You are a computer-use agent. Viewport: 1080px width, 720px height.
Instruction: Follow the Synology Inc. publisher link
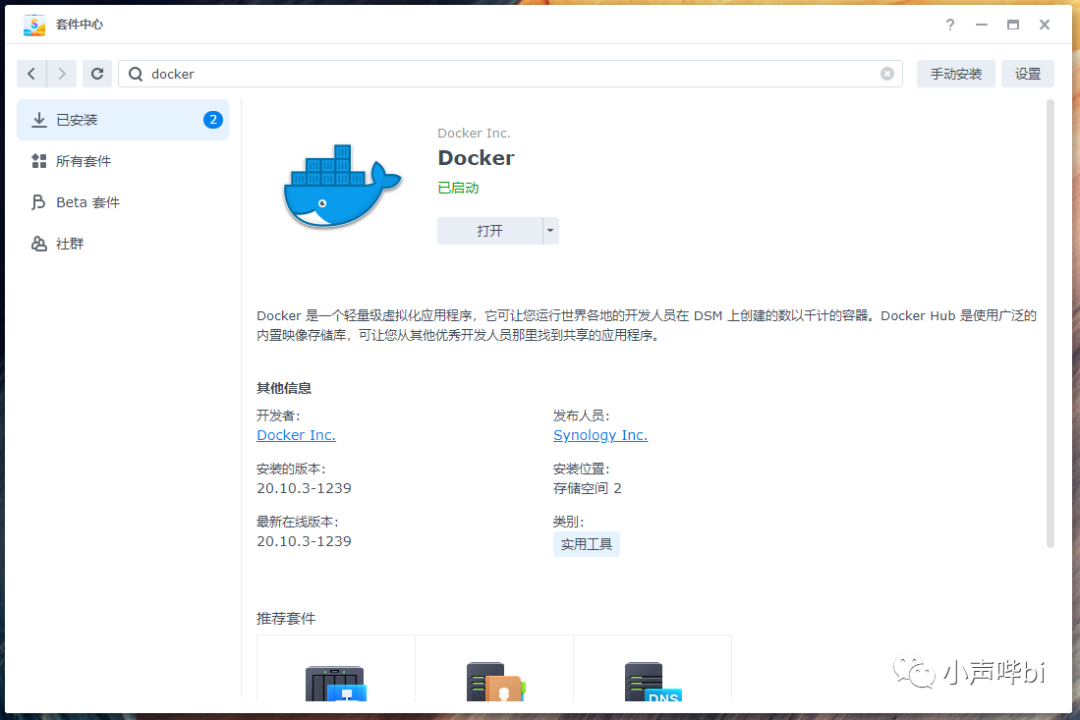[600, 435]
